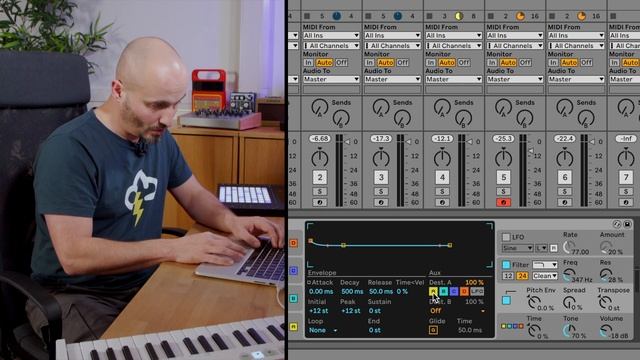Click the four-color oscillator squares icon by Time knob
Screen dimensions: 640x360
point(512,326)
